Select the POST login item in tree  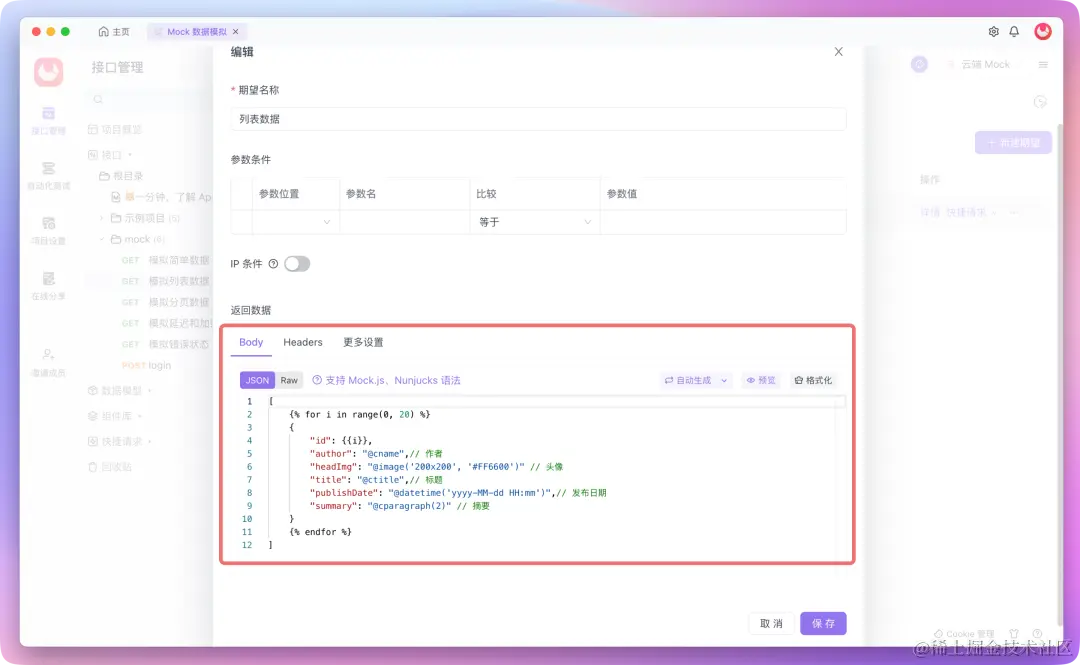[x=146, y=365]
